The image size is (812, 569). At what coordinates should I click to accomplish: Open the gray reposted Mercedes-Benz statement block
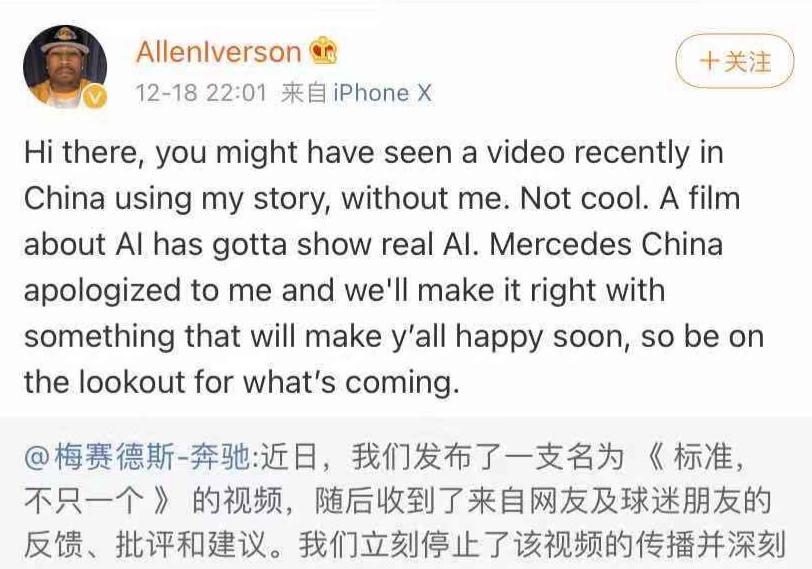[406, 493]
